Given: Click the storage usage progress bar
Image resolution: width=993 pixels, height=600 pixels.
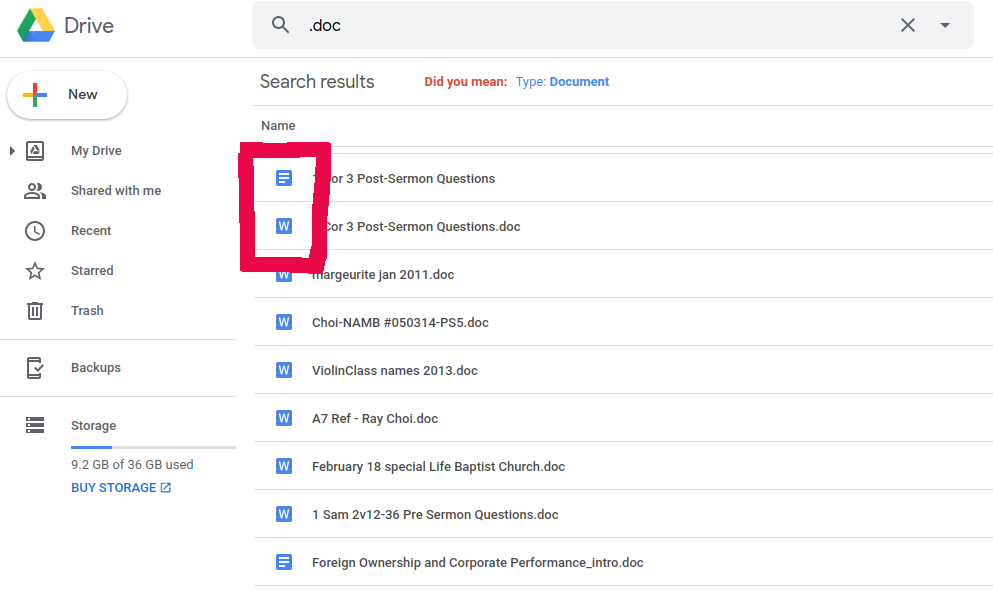Looking at the screenshot, I should click(x=153, y=447).
